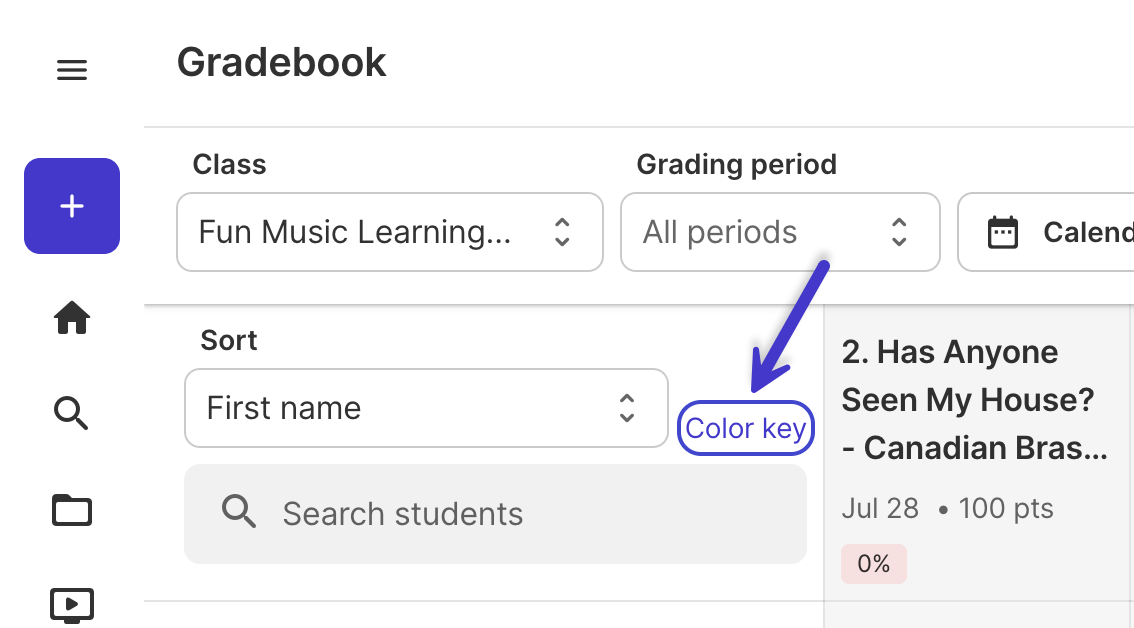The height and width of the screenshot is (628, 1134).
Task: Open the Class dropdown Fun Music Learning
Action: tap(390, 232)
